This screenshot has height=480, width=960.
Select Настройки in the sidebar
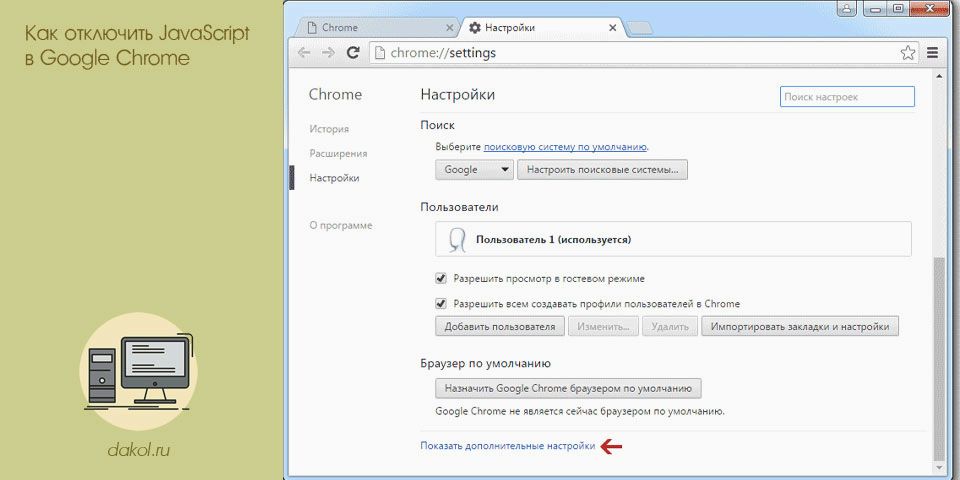point(334,178)
